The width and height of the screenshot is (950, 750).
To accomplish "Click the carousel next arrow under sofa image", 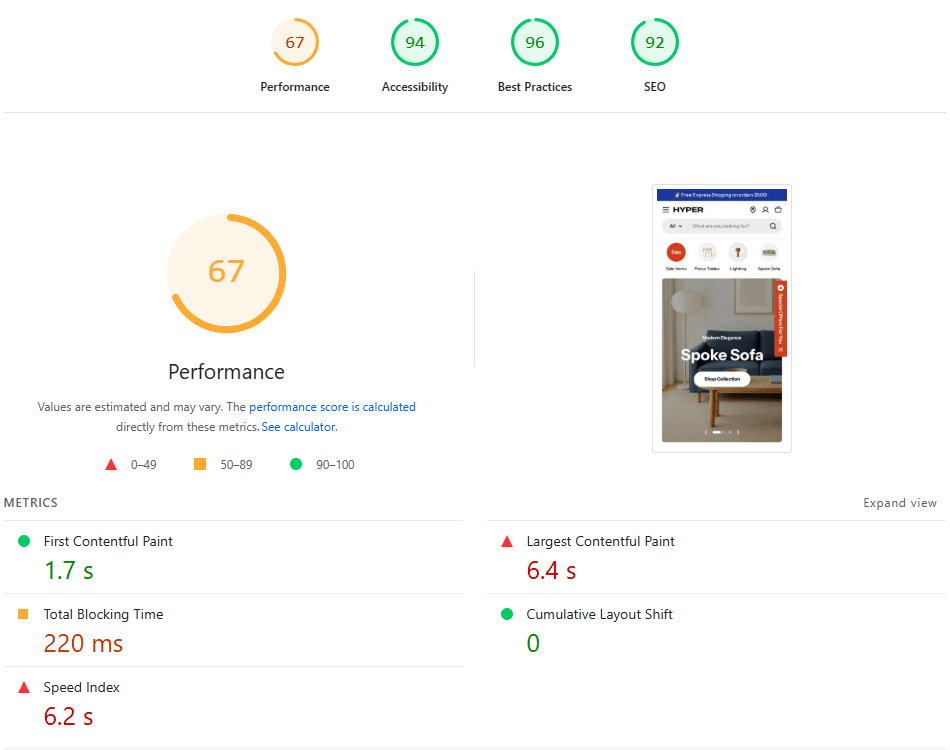I will (x=738, y=432).
